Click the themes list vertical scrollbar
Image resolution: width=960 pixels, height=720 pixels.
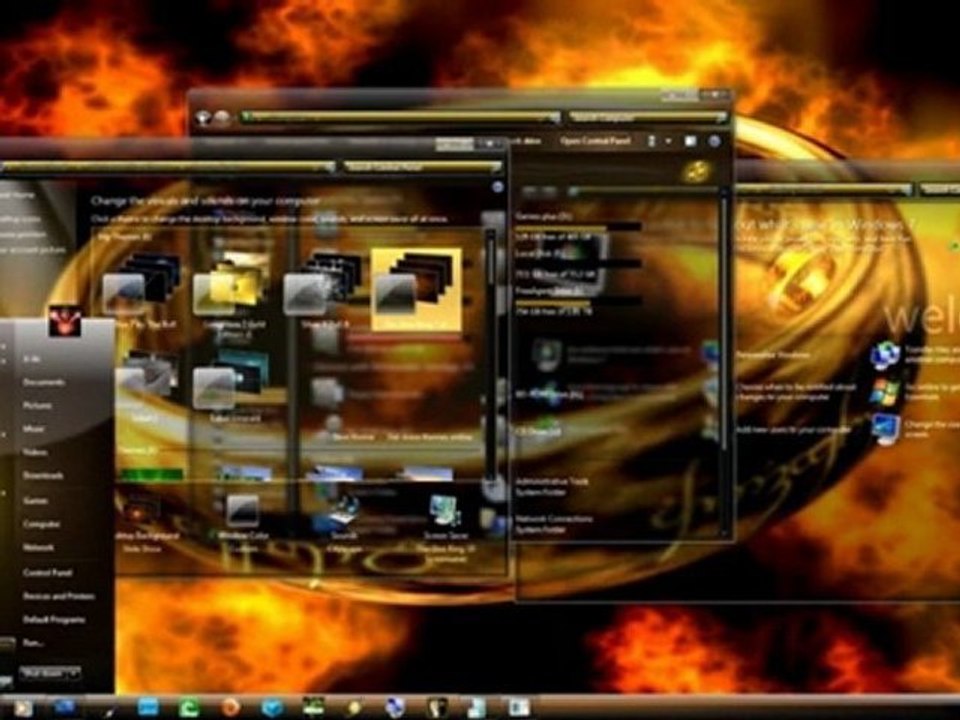coord(490,355)
